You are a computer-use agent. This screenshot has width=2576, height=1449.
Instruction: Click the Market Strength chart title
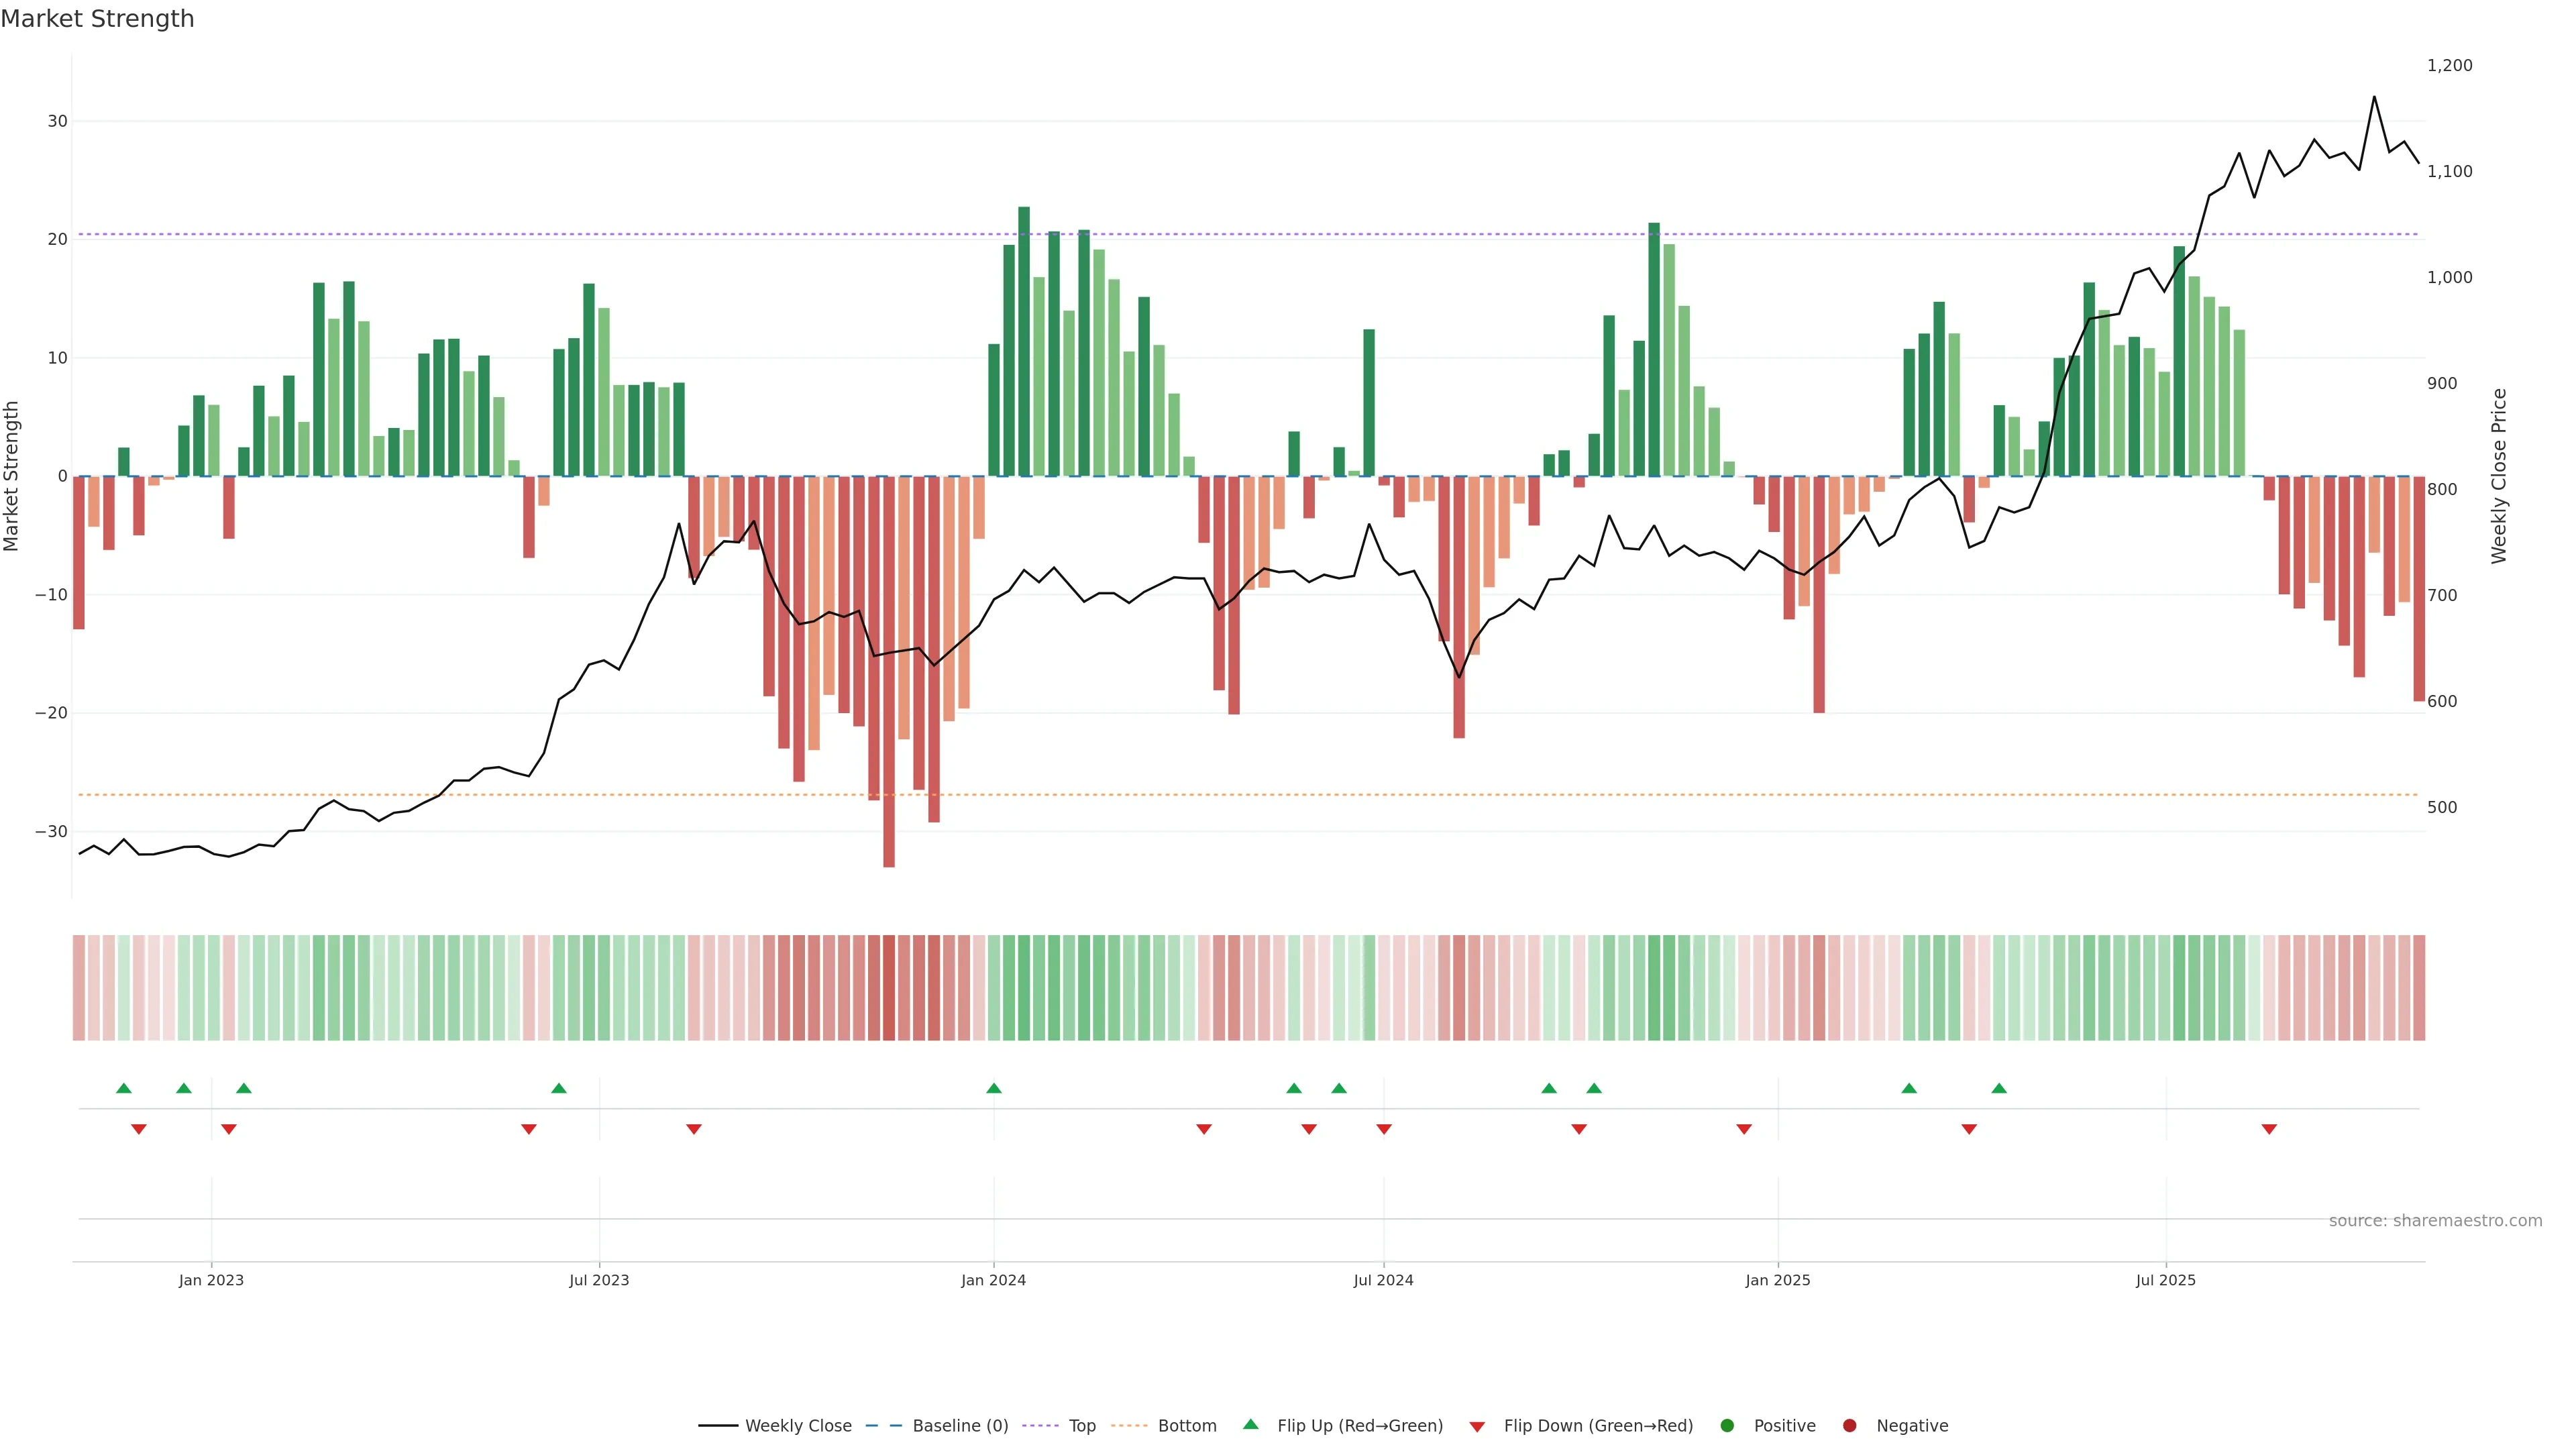(97, 19)
